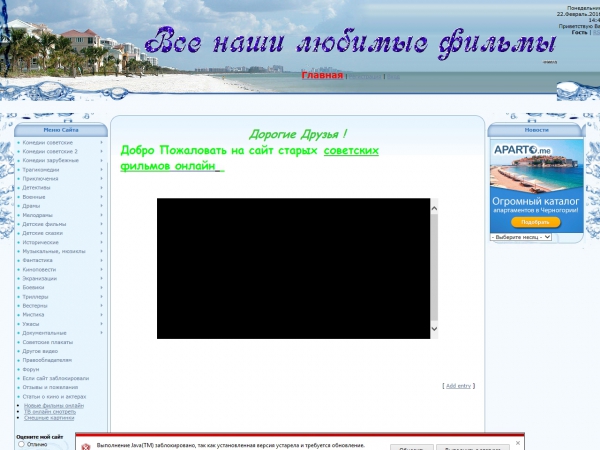This screenshot has width=600, height=450.
Task: Expand the Драмы submenu arrow
Action: point(101,206)
